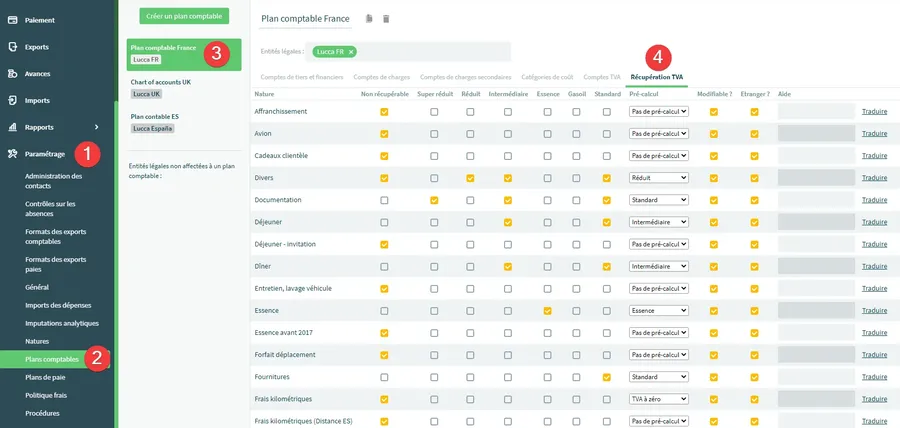The image size is (900, 428).
Task: Open the Imports sidebar icon
Action: point(12,100)
